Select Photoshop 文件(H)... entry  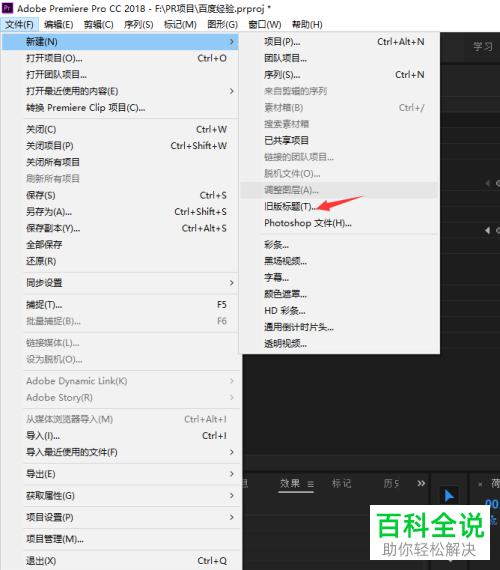click(x=339, y=223)
